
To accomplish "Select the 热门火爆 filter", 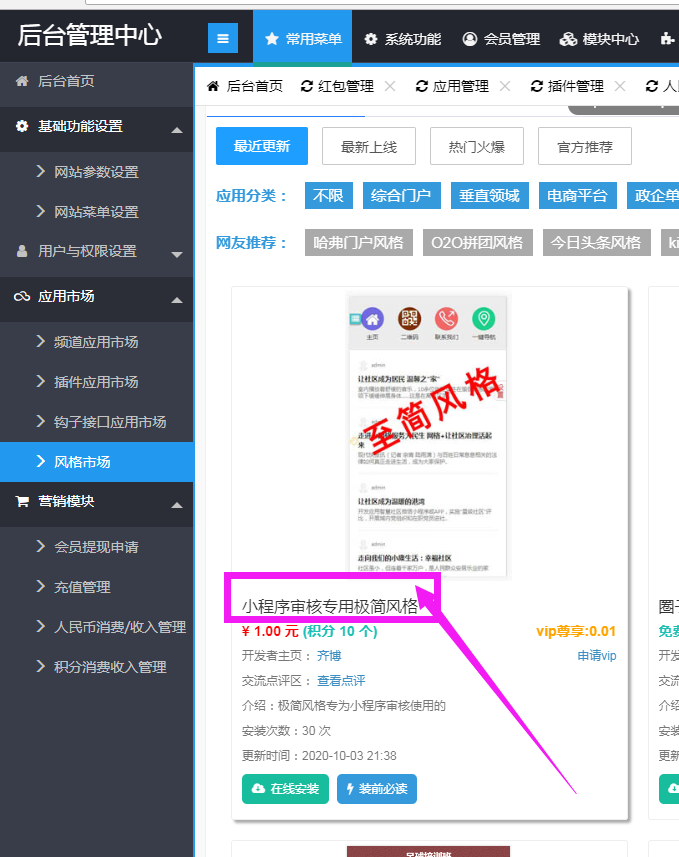I will (477, 147).
